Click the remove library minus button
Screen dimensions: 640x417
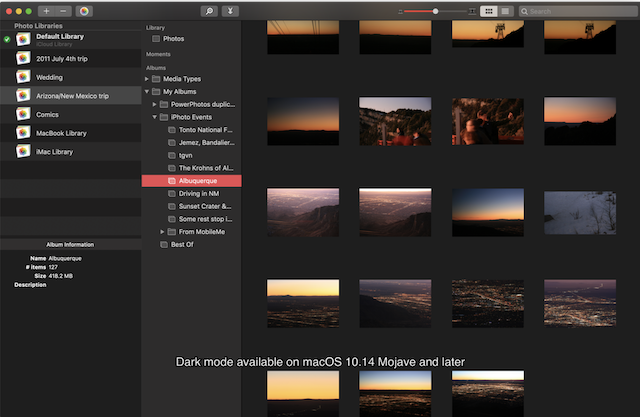[62, 11]
